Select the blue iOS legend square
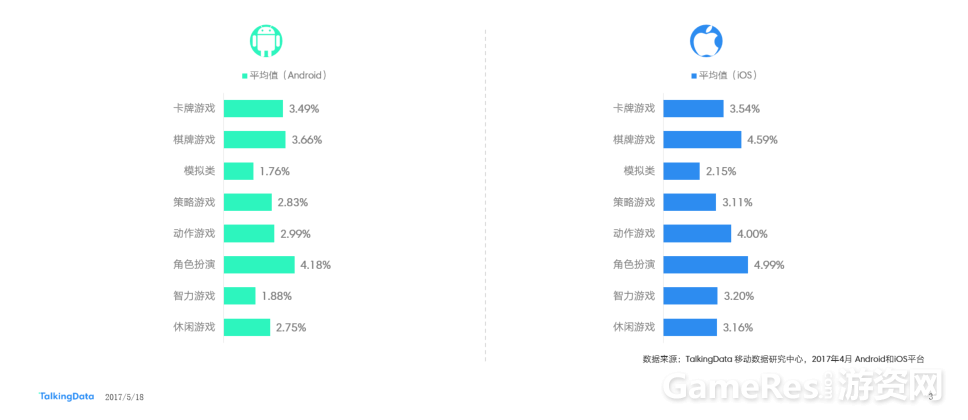 (694, 75)
